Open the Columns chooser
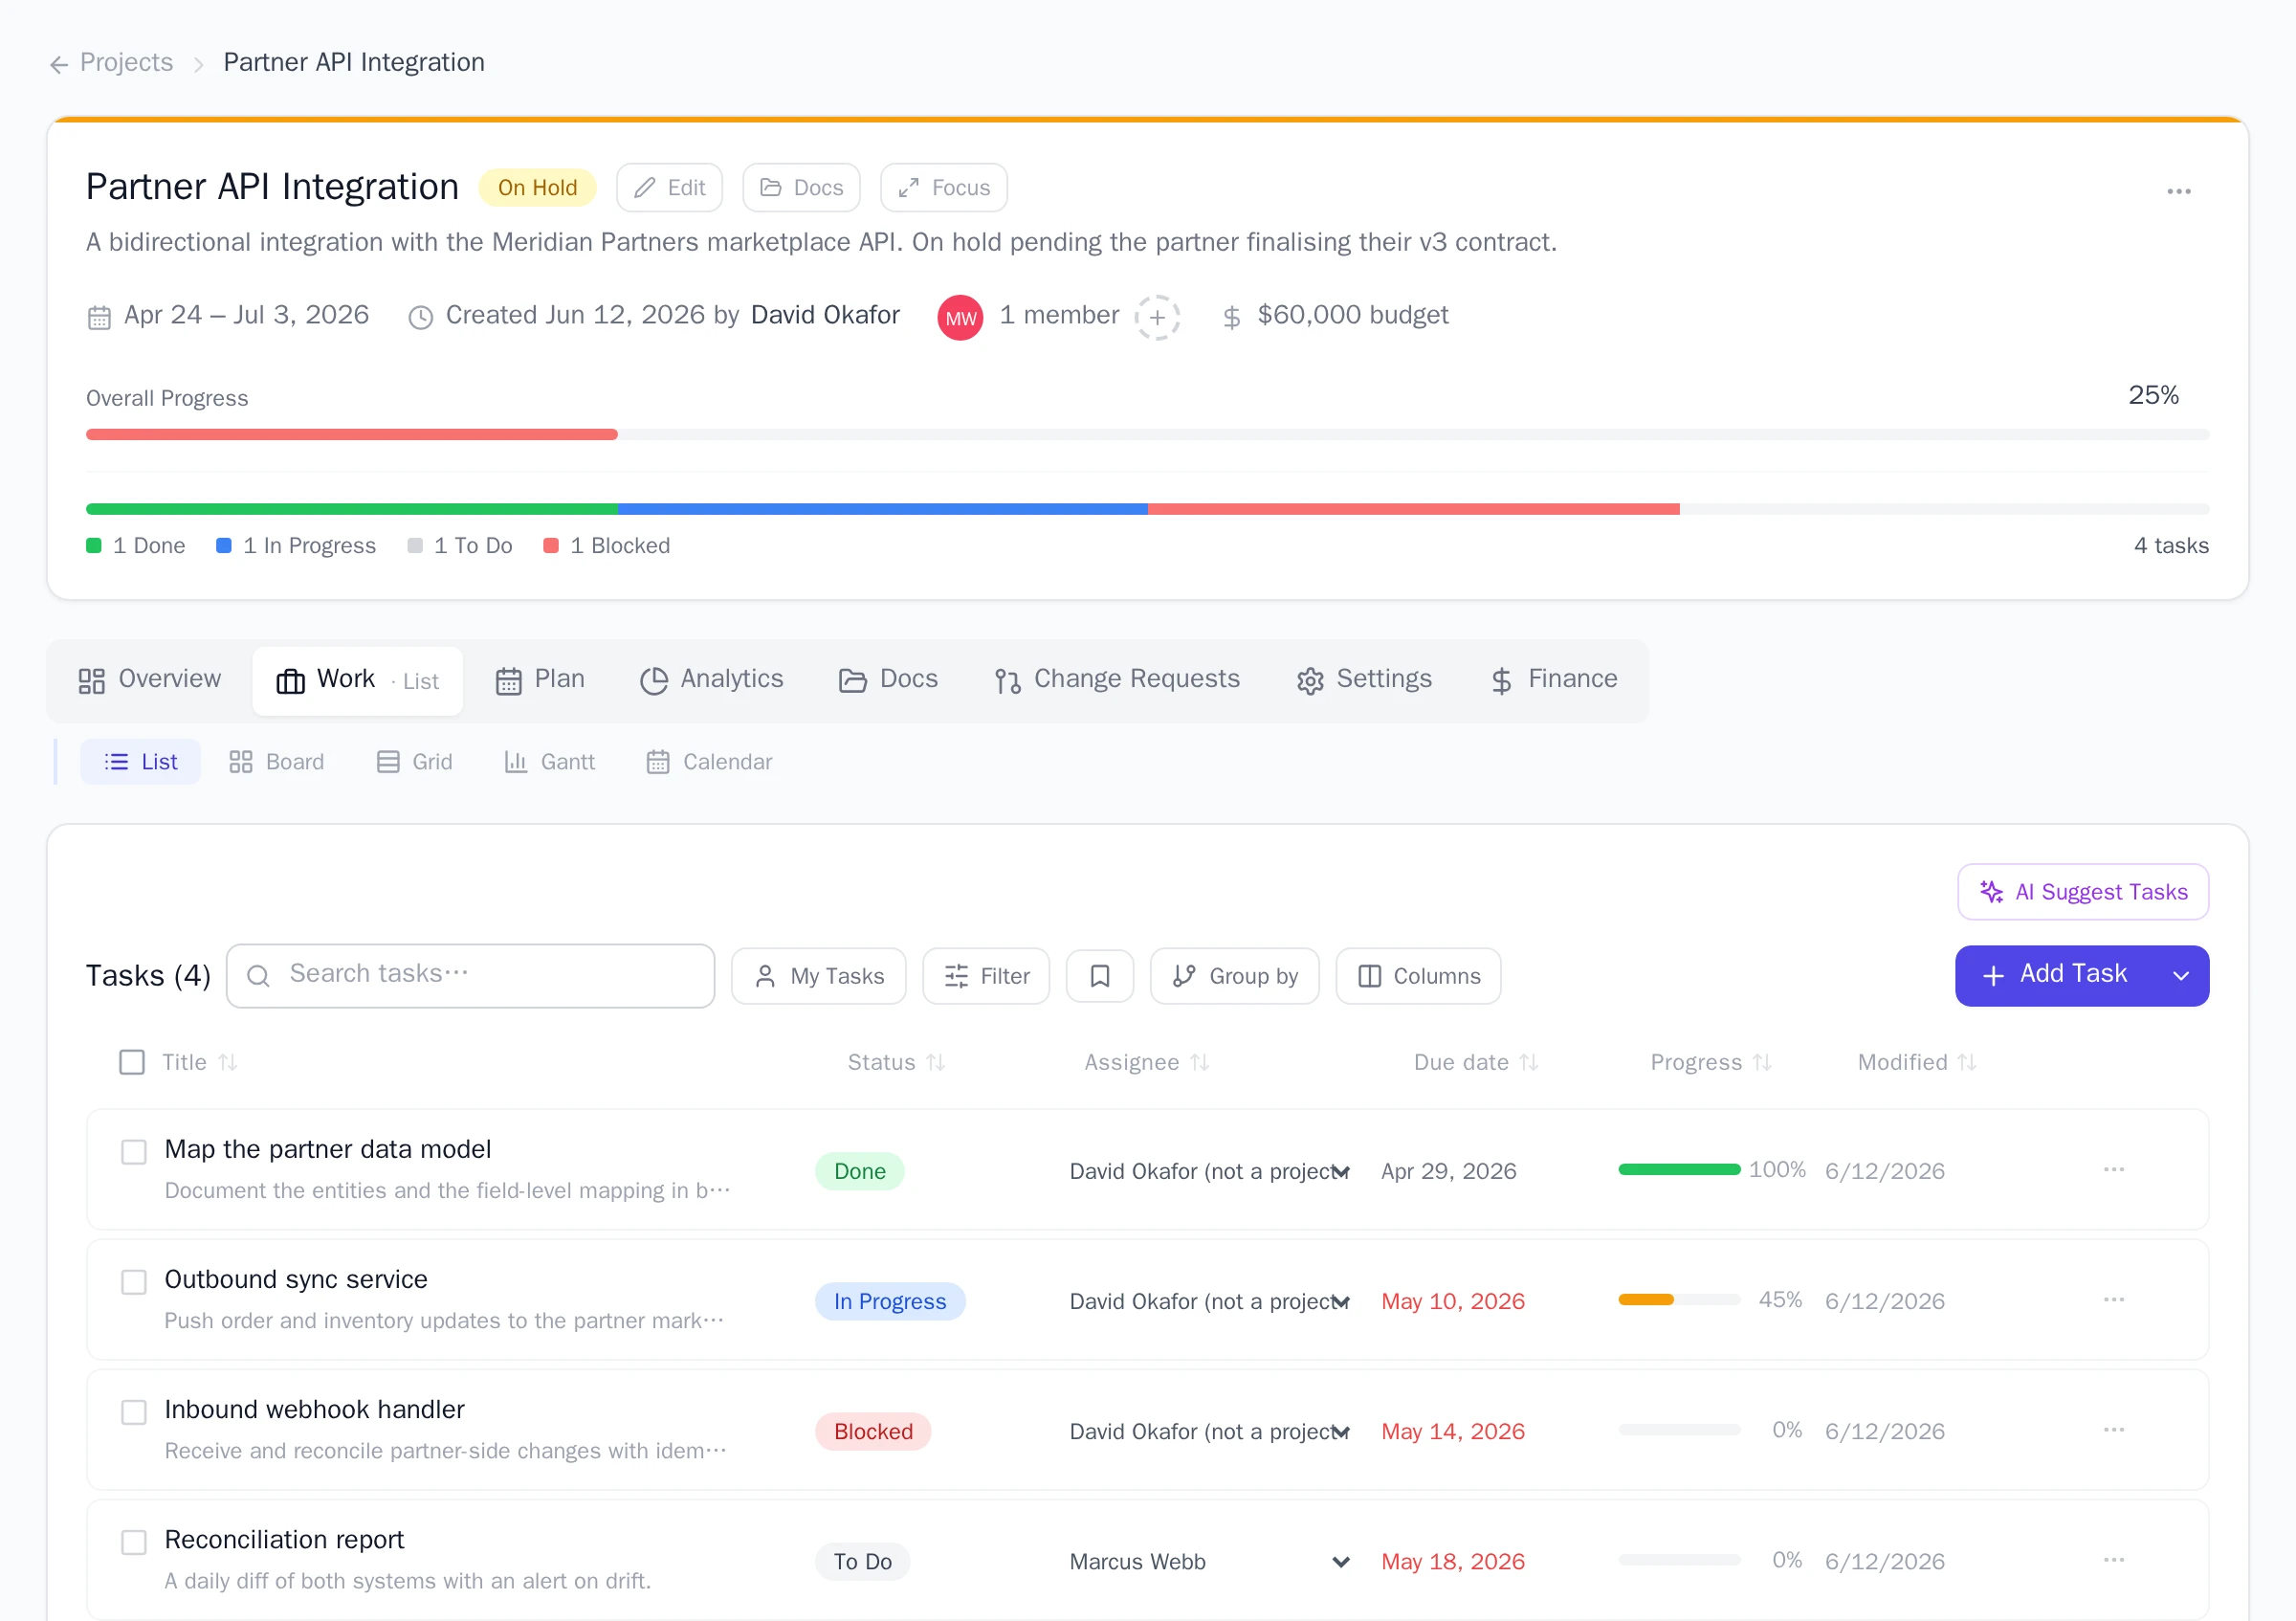 tap(1419, 976)
